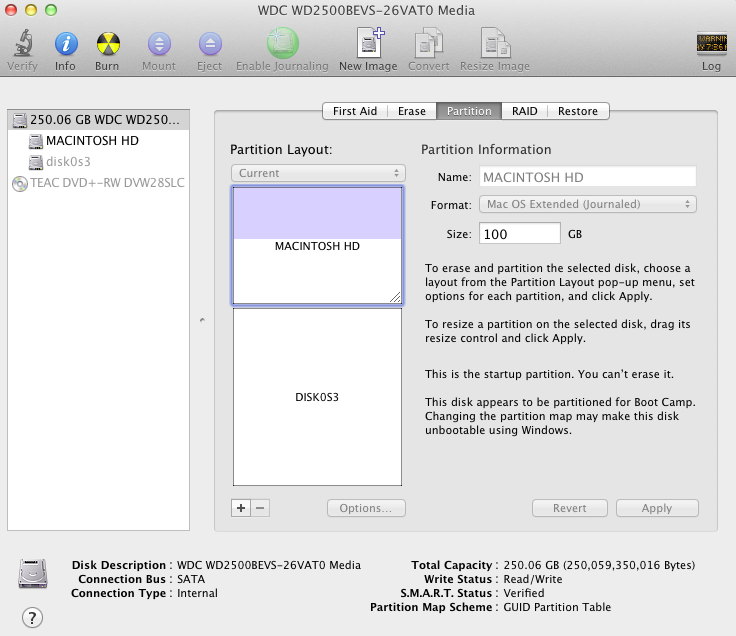Click the plus add partition button
Screen dimensions: 736x636
click(x=240, y=508)
